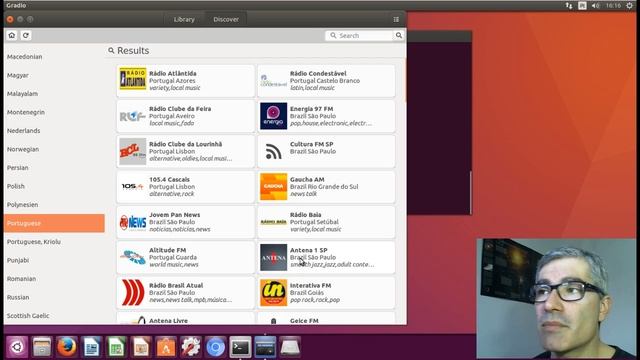Open session power menu gear
Screen dimensions: 640x360
tap(630, 5)
